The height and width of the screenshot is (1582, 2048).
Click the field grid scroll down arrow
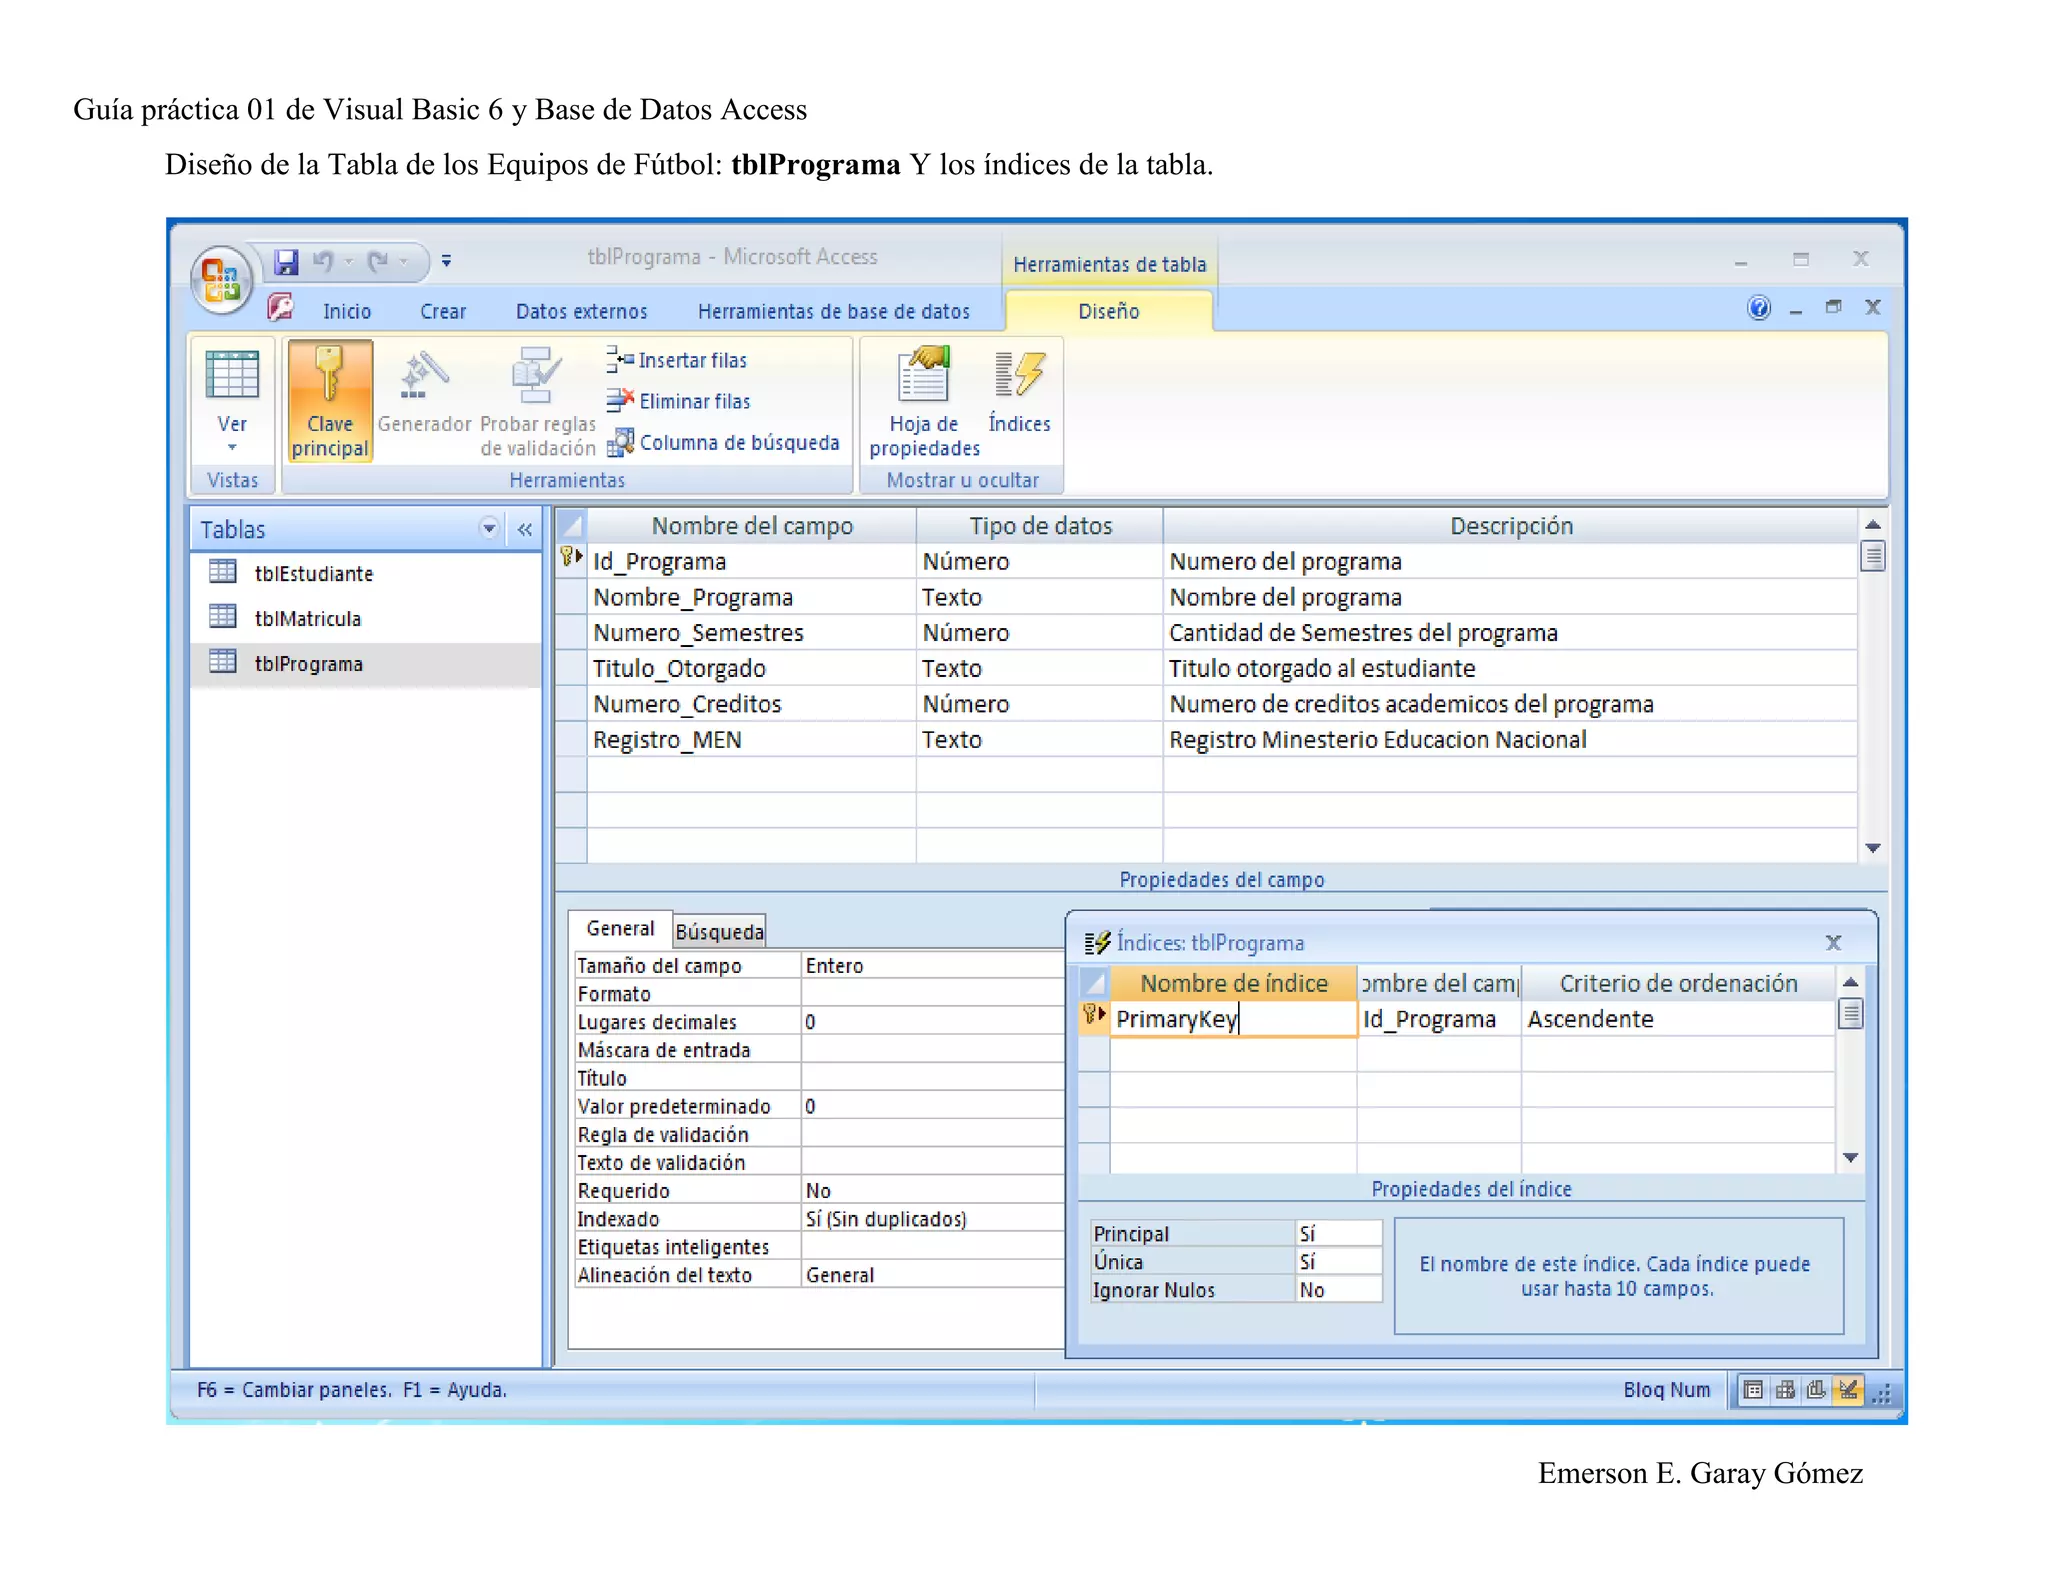click(1873, 848)
